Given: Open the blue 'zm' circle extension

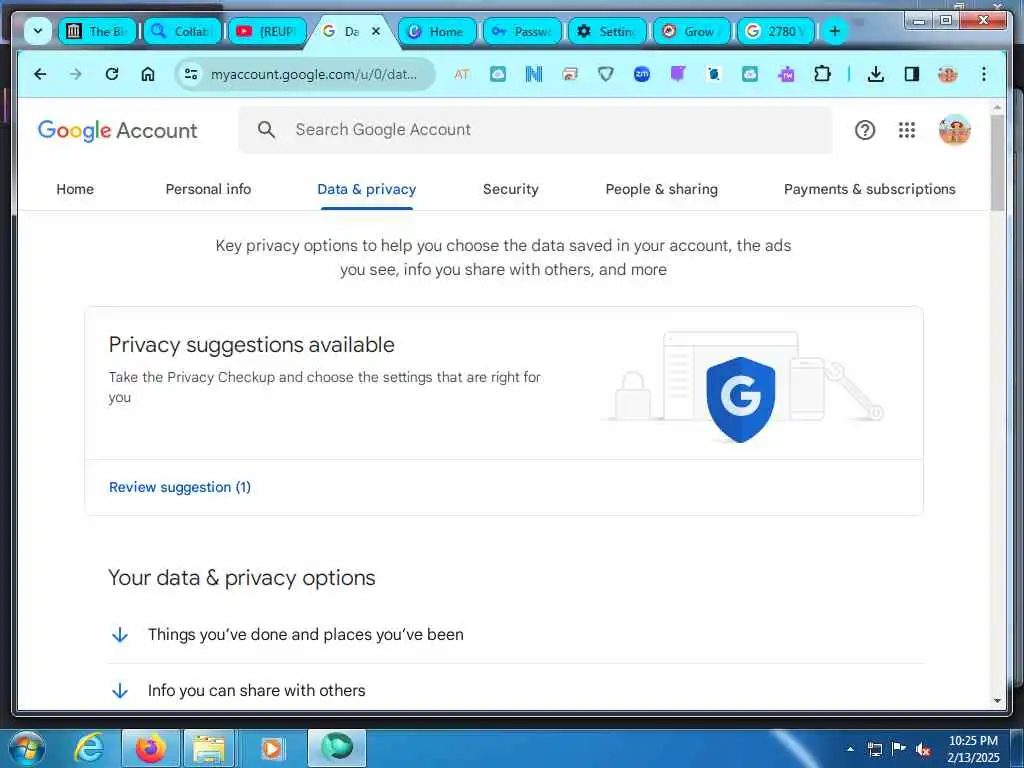Looking at the screenshot, I should (642, 74).
